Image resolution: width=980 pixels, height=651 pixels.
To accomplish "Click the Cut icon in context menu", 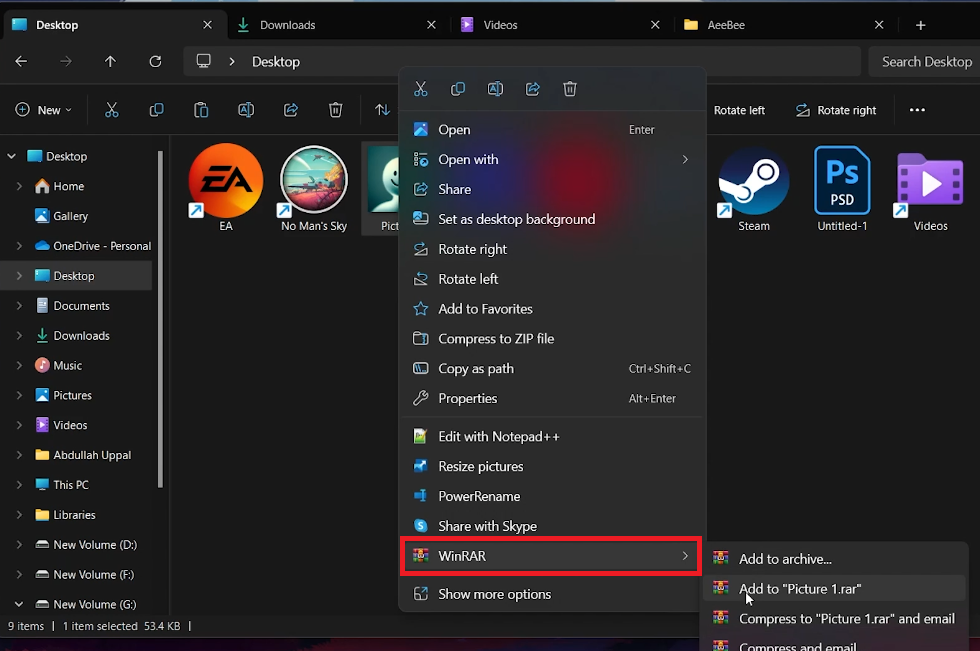I will 421,89.
